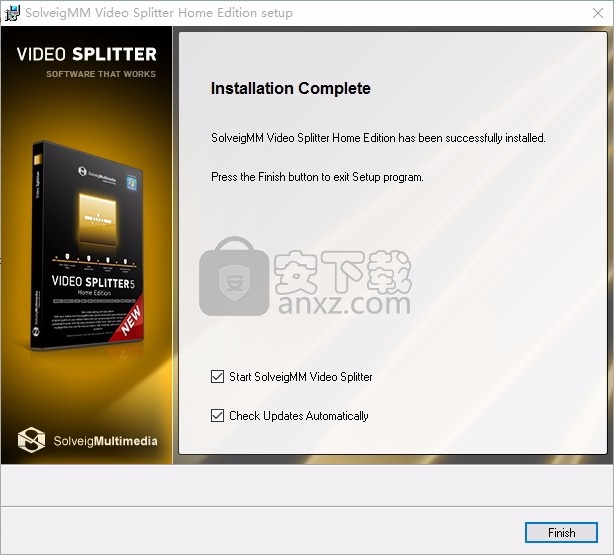Click the SolveigMultimedia logo icon
614x555 pixels.
(31, 439)
